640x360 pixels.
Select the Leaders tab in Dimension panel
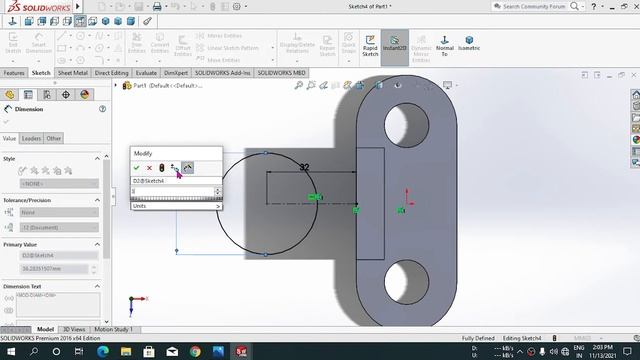click(31, 138)
